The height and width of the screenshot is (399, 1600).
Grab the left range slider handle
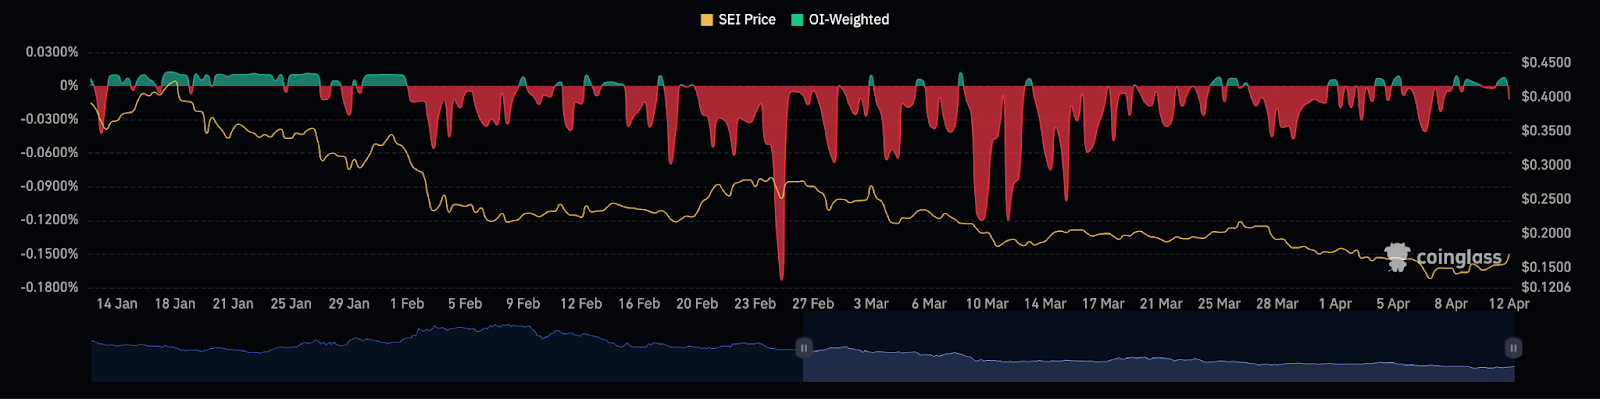pyautogui.click(x=803, y=348)
